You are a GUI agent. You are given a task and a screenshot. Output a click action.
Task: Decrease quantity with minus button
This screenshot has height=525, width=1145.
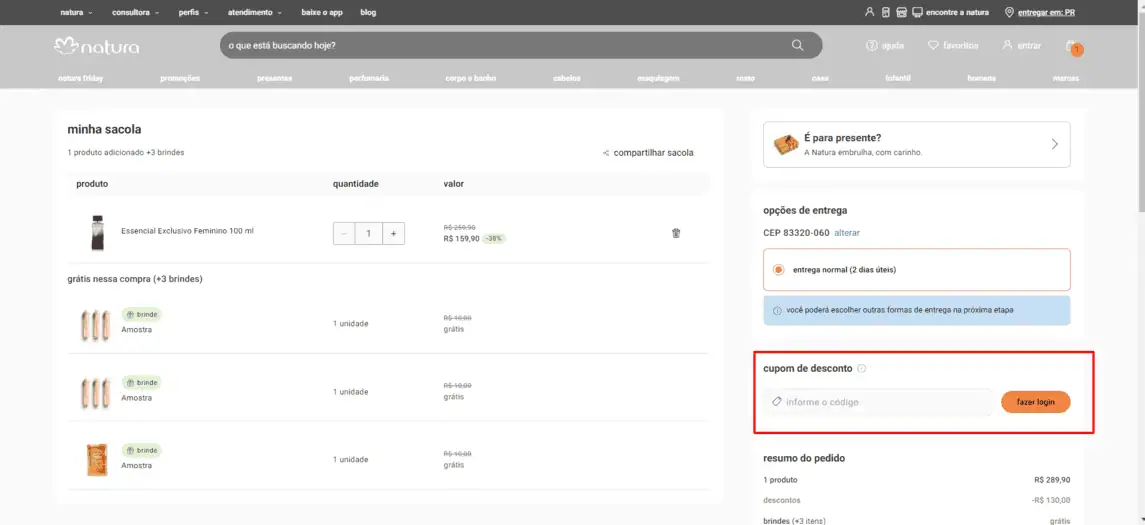[345, 234]
